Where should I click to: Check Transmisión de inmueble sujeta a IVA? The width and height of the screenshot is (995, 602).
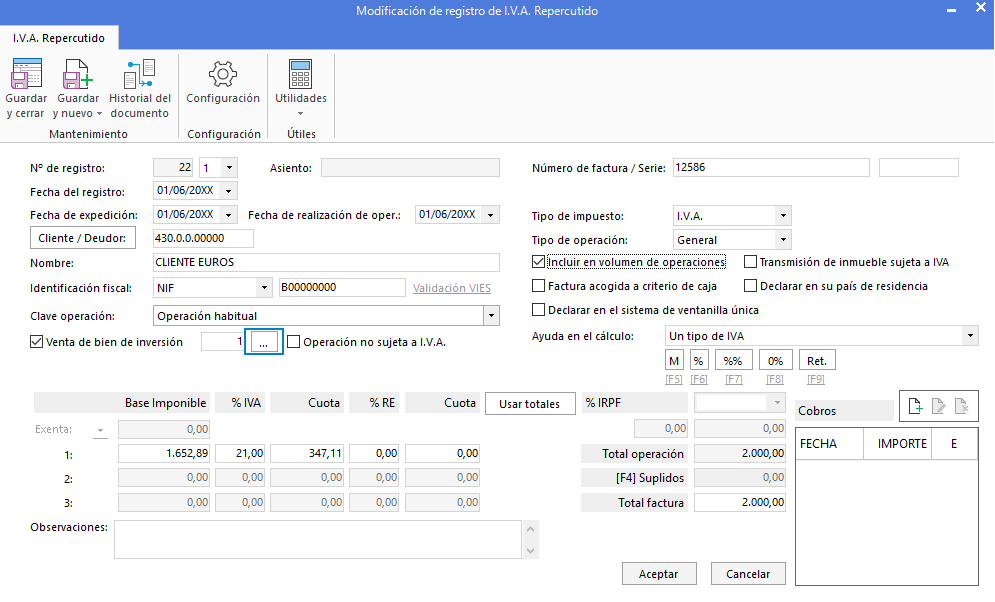(x=751, y=262)
